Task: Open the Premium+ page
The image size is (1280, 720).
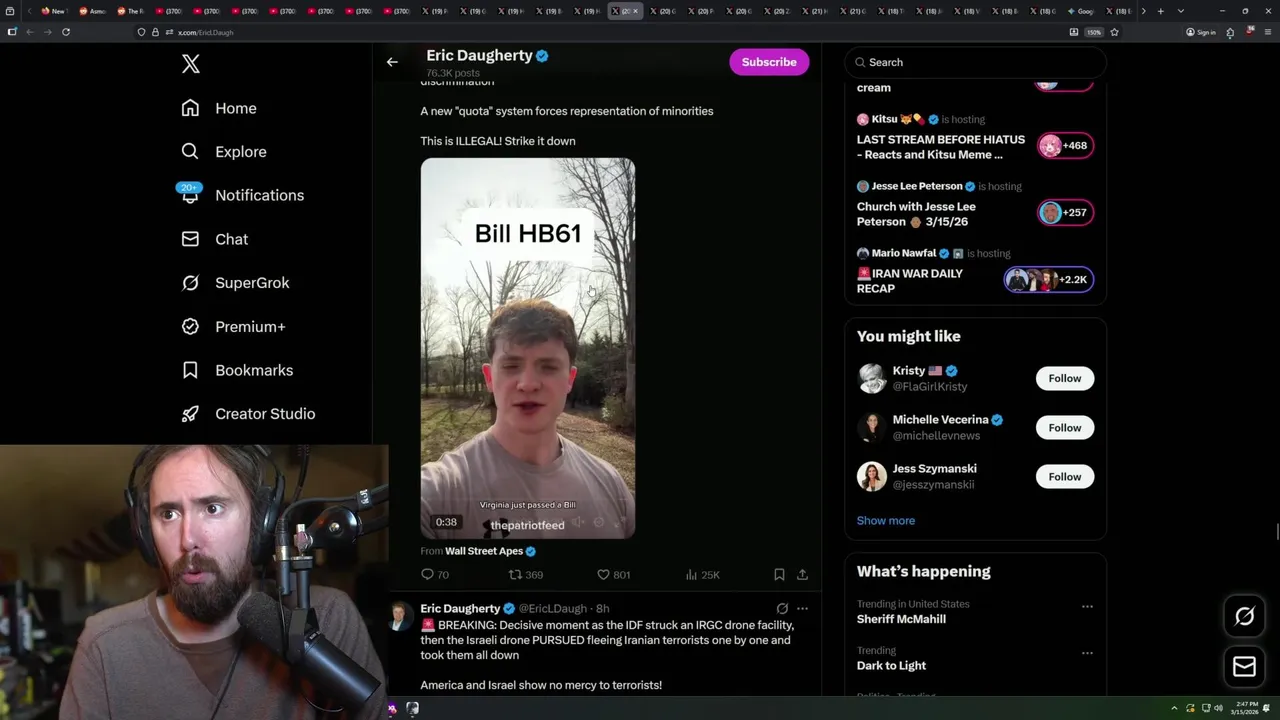Action: pyautogui.click(x=233, y=326)
